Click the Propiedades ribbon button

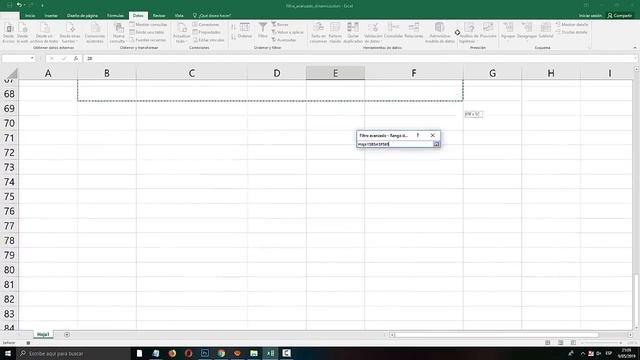pyautogui.click(x=207, y=32)
